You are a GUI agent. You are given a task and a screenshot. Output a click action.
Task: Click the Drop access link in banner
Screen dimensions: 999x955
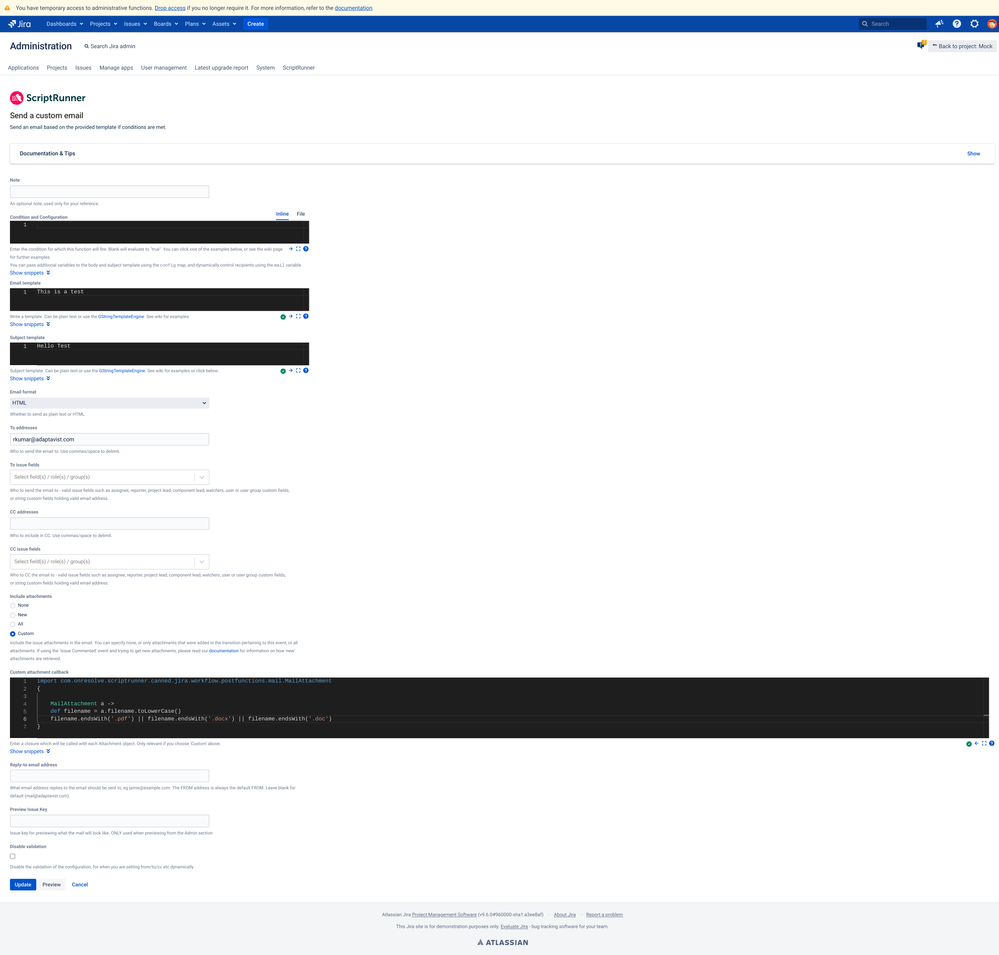[x=170, y=8]
